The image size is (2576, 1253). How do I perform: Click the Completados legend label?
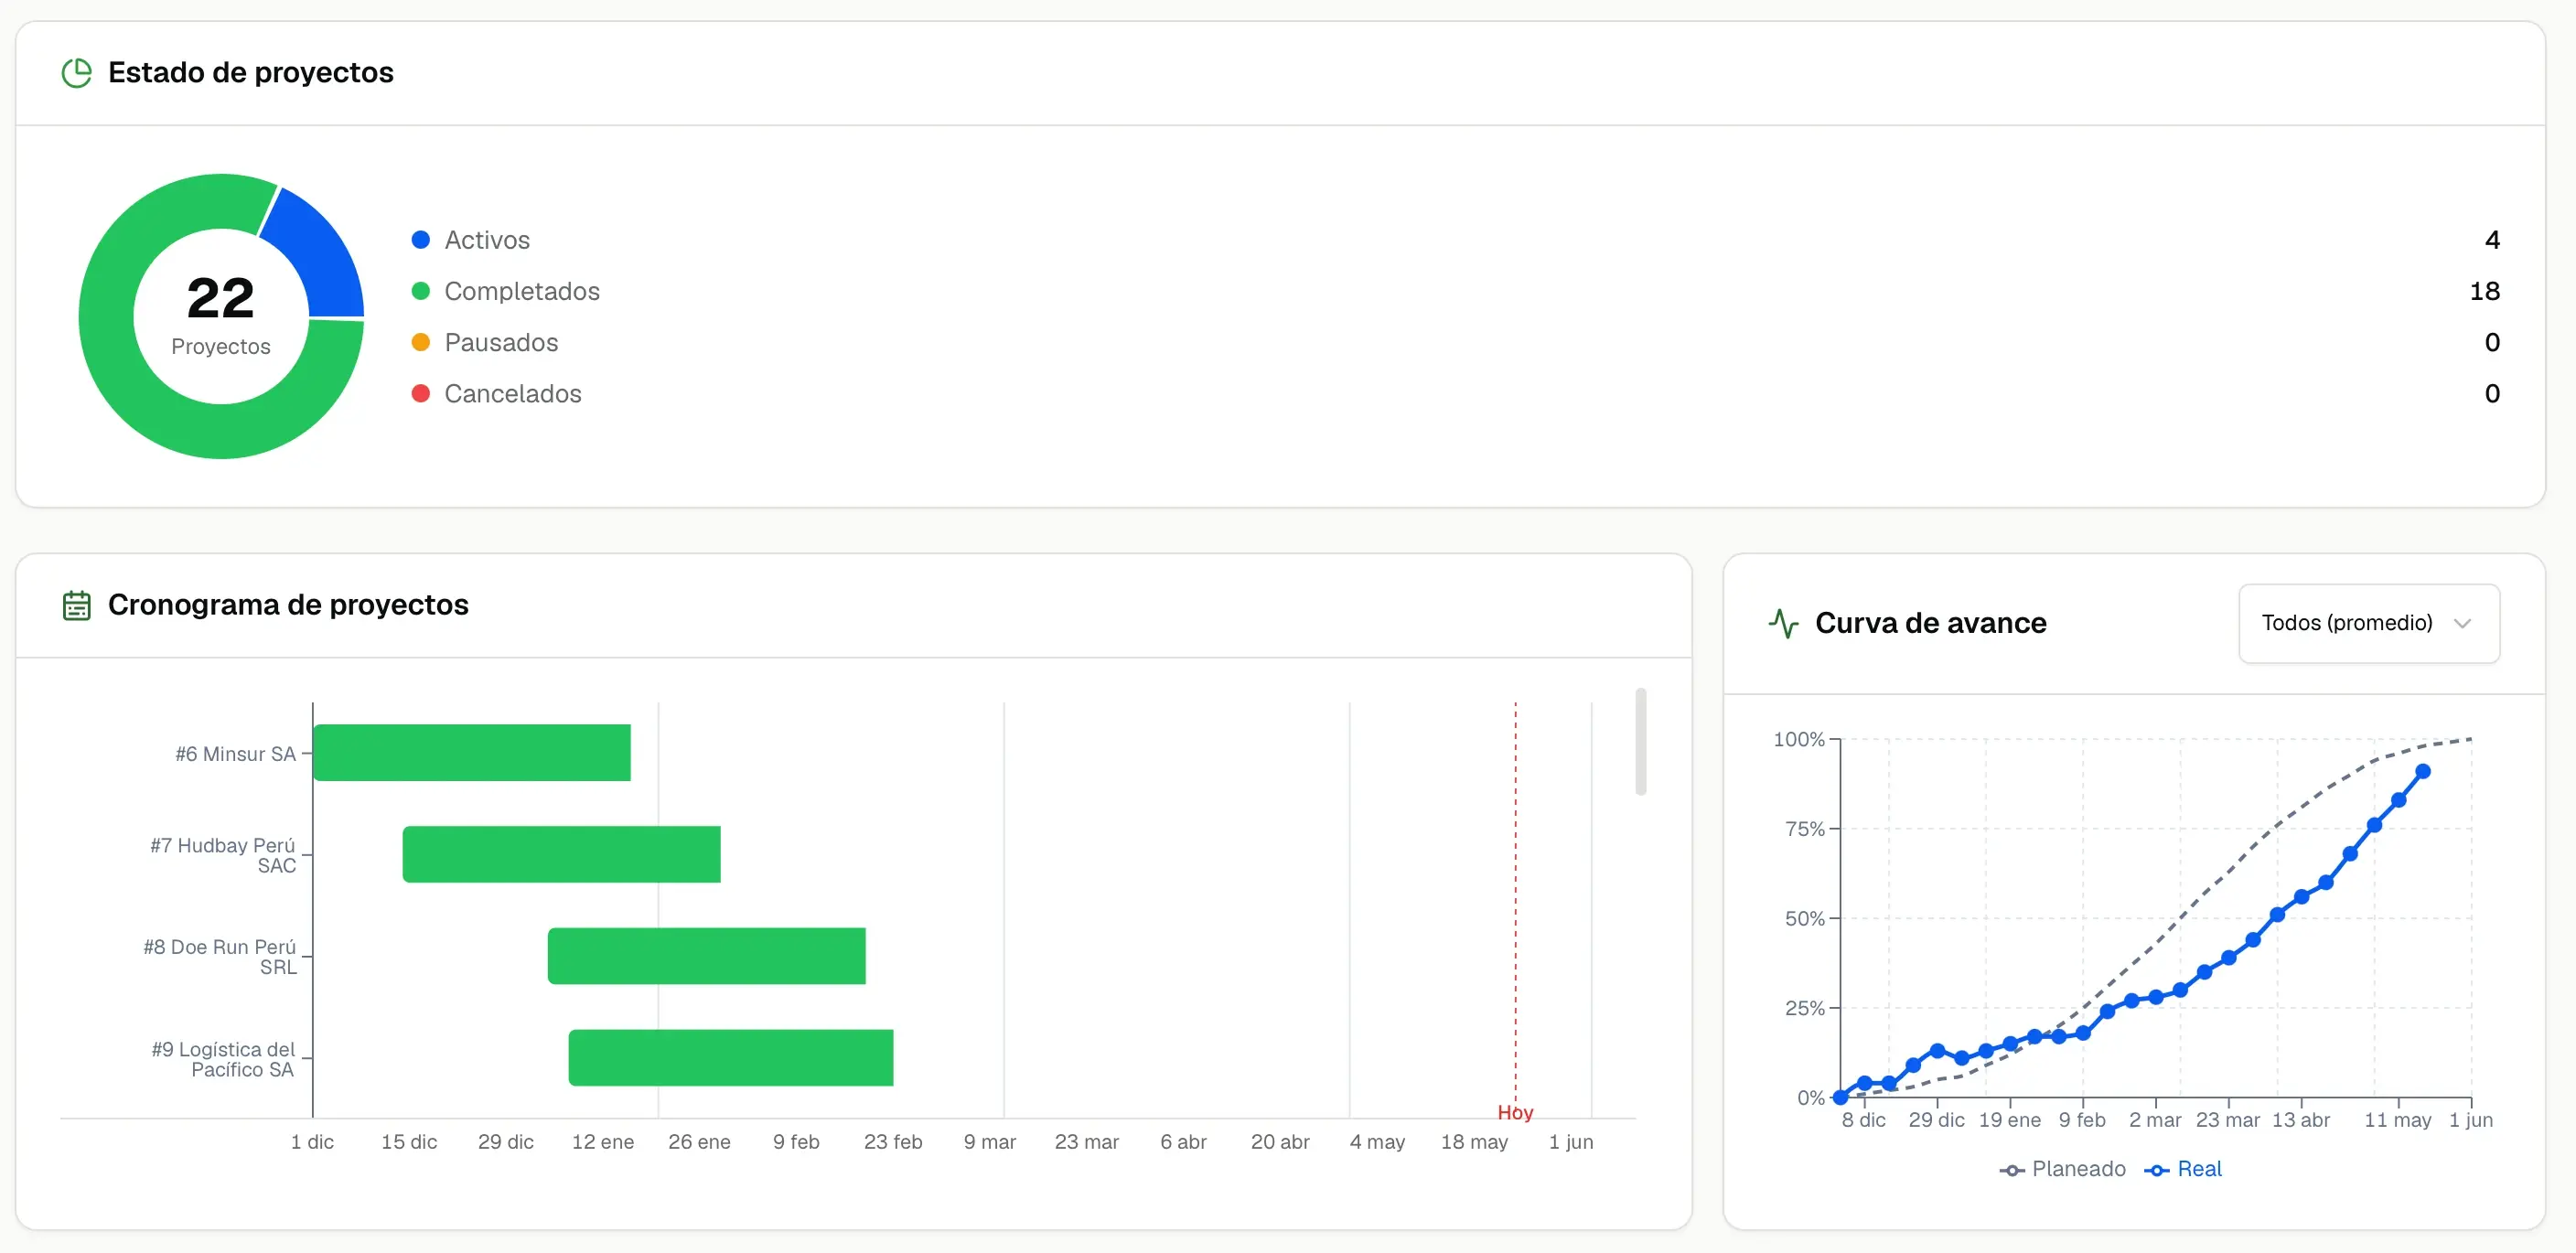[522, 291]
